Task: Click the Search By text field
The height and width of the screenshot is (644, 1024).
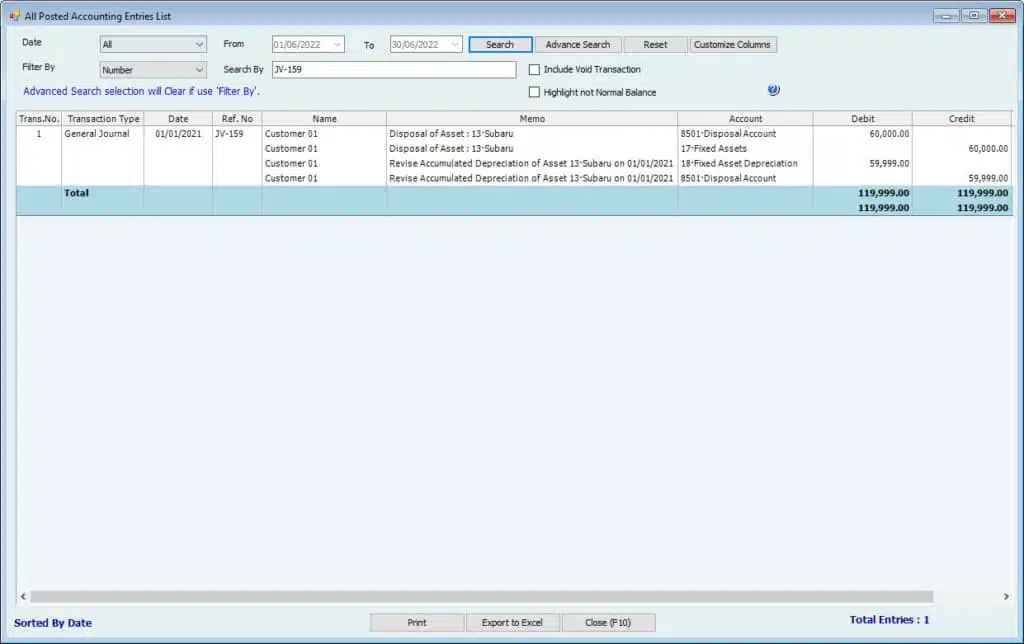Action: tap(393, 70)
